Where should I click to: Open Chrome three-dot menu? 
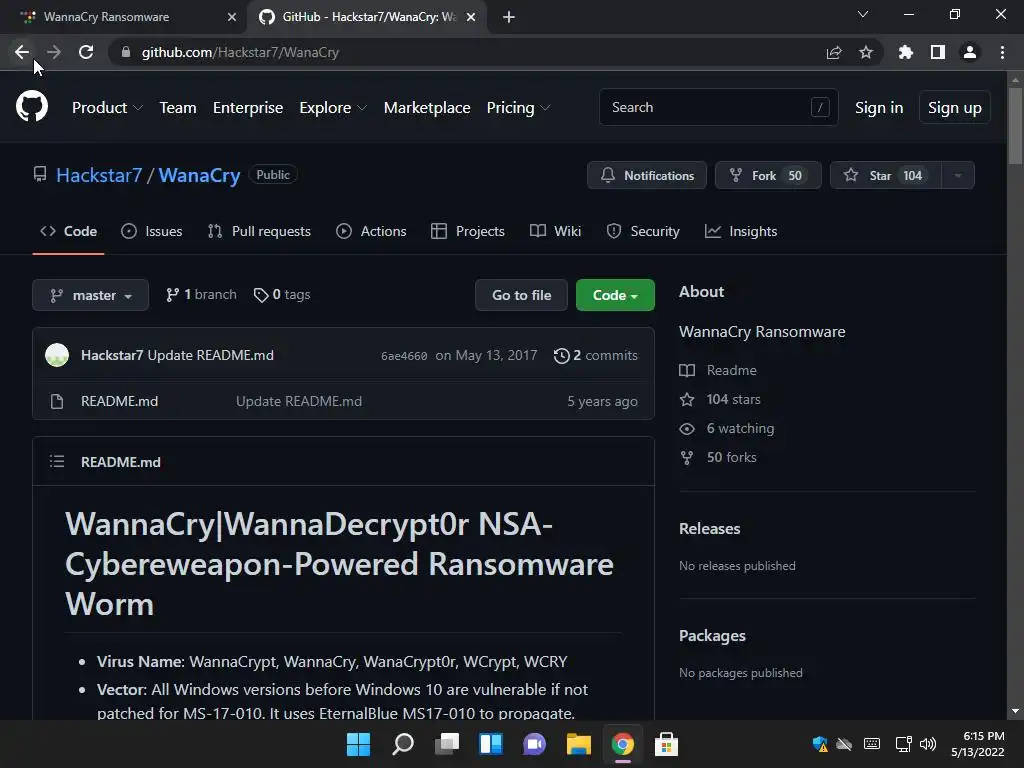pyautogui.click(x=1002, y=52)
